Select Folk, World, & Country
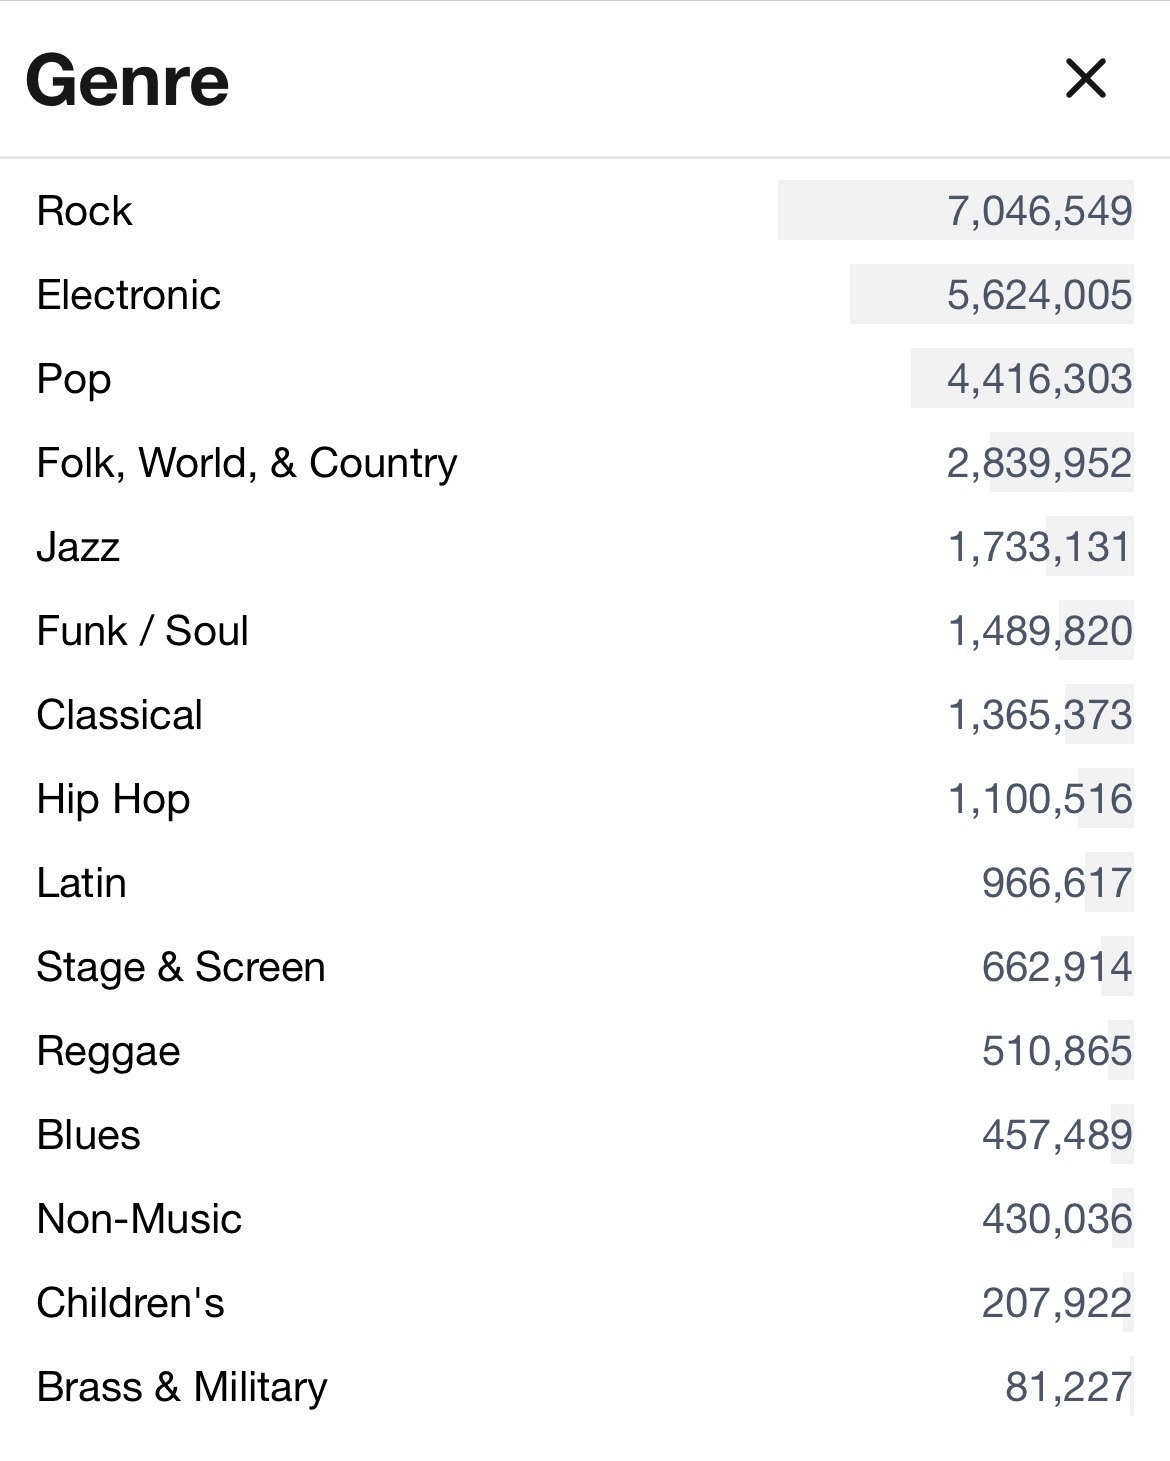Screen dimensions: 1170x1461 click(585, 462)
